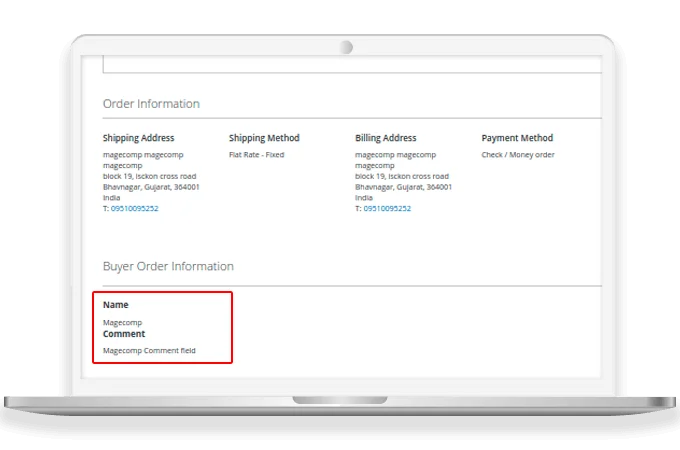Select the 'Magecomp' name value
Screen dimensions: 680x450
tap(122, 323)
